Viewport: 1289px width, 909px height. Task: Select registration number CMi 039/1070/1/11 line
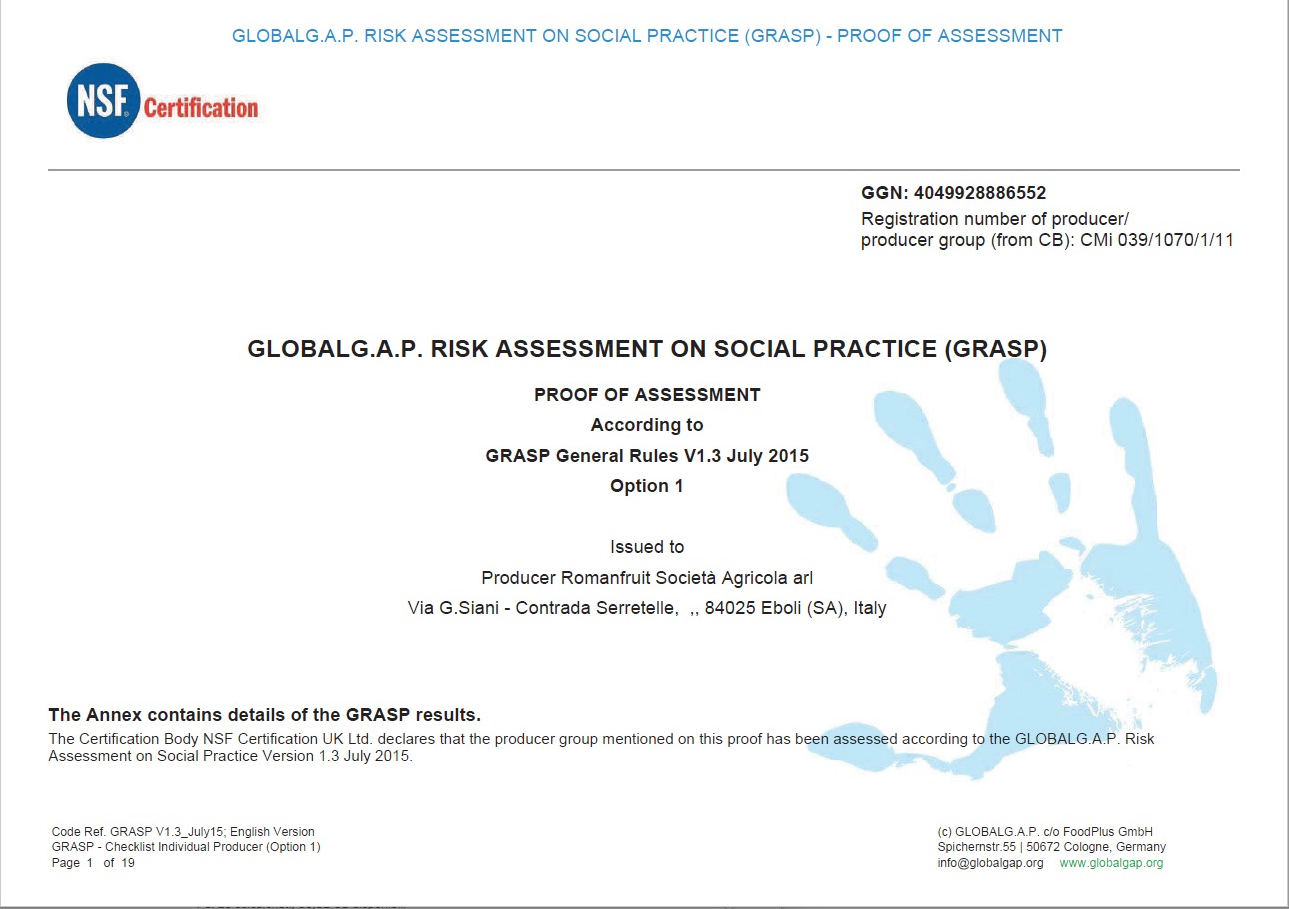[1047, 241]
